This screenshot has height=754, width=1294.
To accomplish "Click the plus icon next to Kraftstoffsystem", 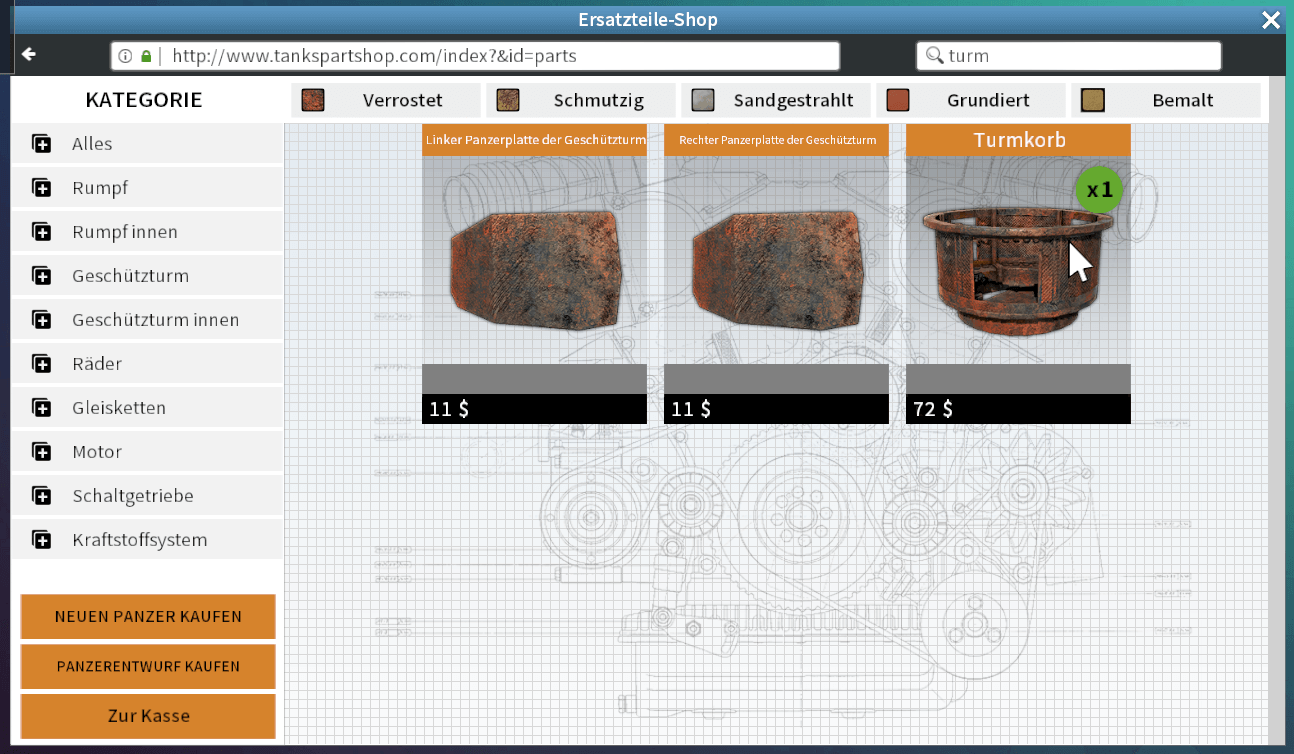I will tap(42, 540).
